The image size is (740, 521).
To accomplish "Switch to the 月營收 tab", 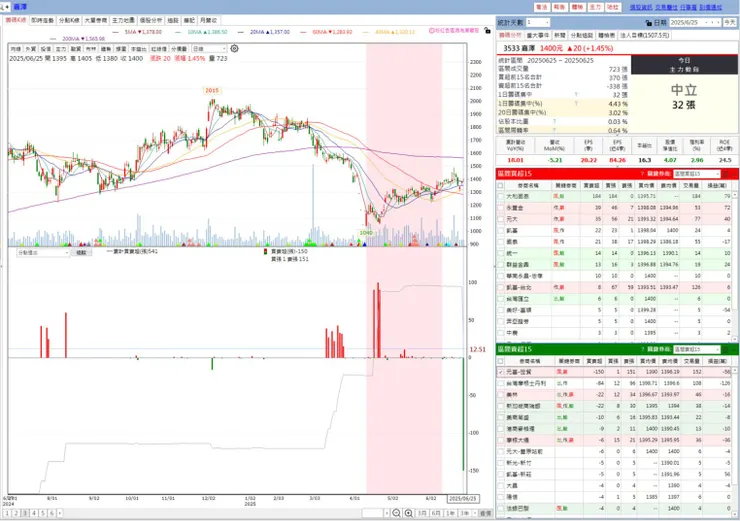I will click(208, 20).
